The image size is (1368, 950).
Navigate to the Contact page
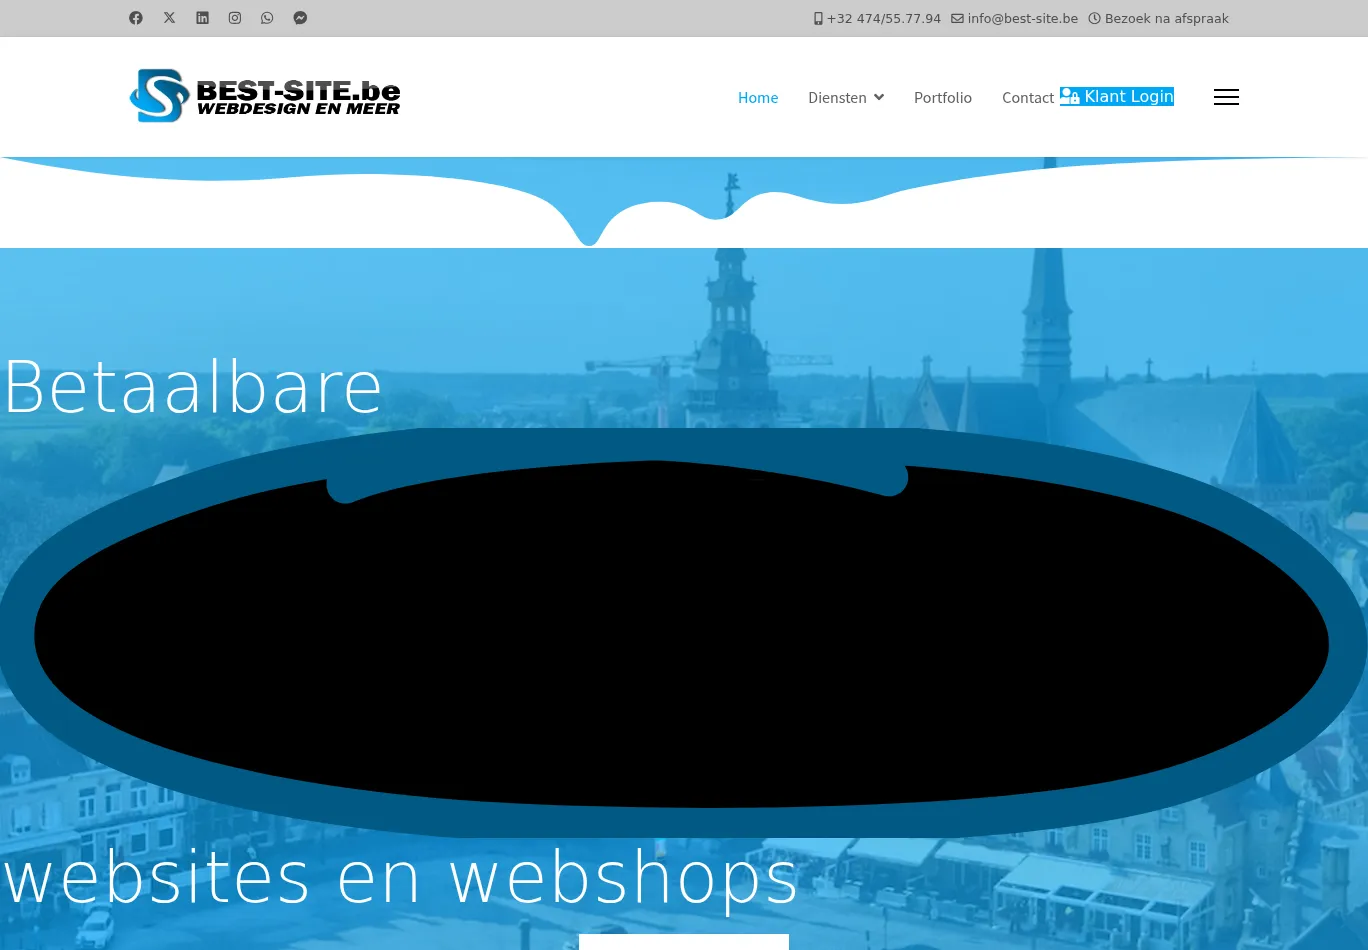tap(1028, 97)
